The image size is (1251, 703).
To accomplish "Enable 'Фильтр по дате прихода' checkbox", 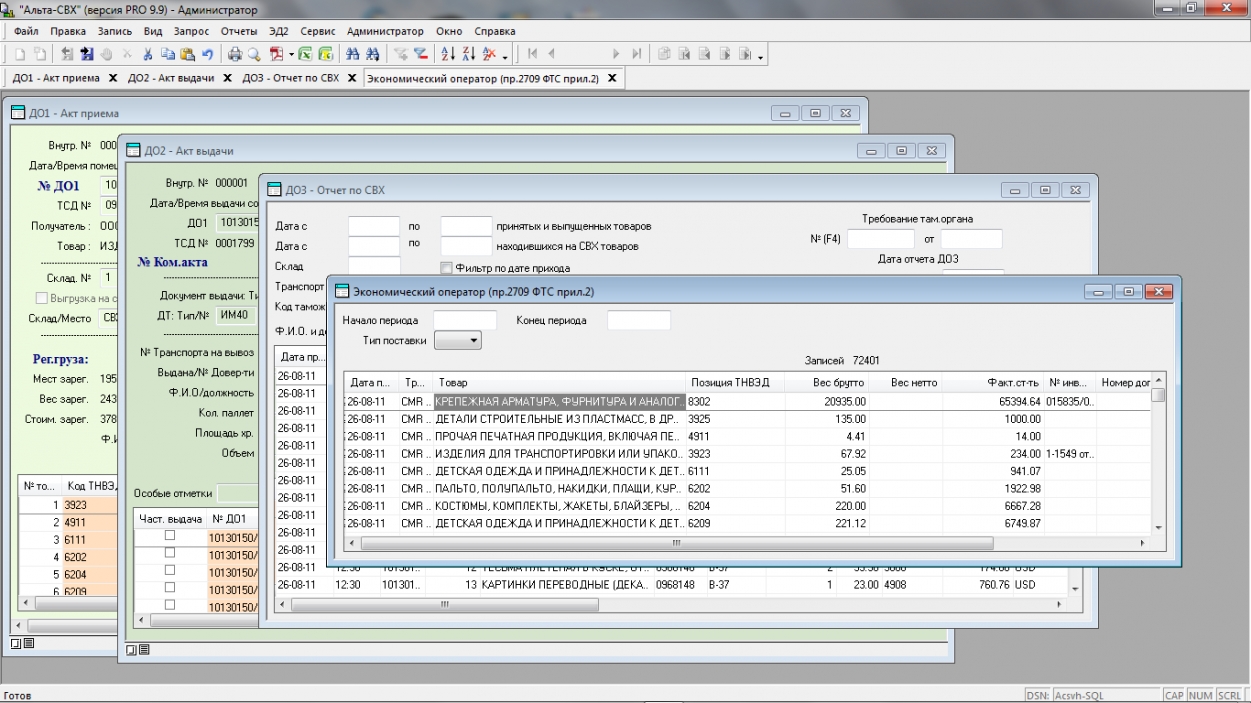I will pos(446,268).
